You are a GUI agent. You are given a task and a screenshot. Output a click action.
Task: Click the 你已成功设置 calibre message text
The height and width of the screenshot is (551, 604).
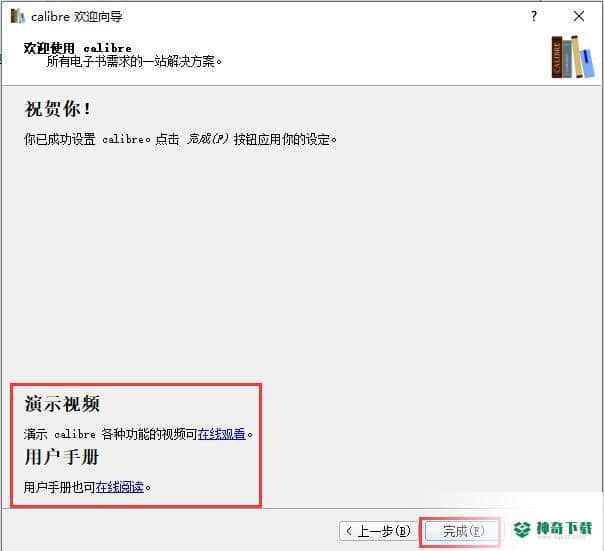click(x=180, y=139)
